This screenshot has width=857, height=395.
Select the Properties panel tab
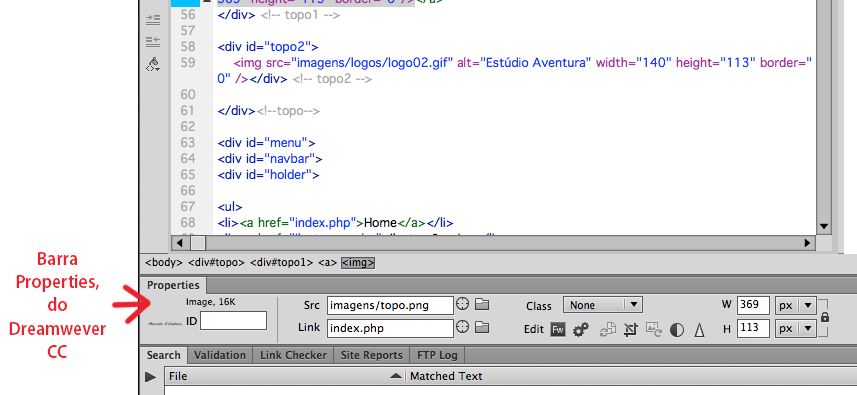173,285
